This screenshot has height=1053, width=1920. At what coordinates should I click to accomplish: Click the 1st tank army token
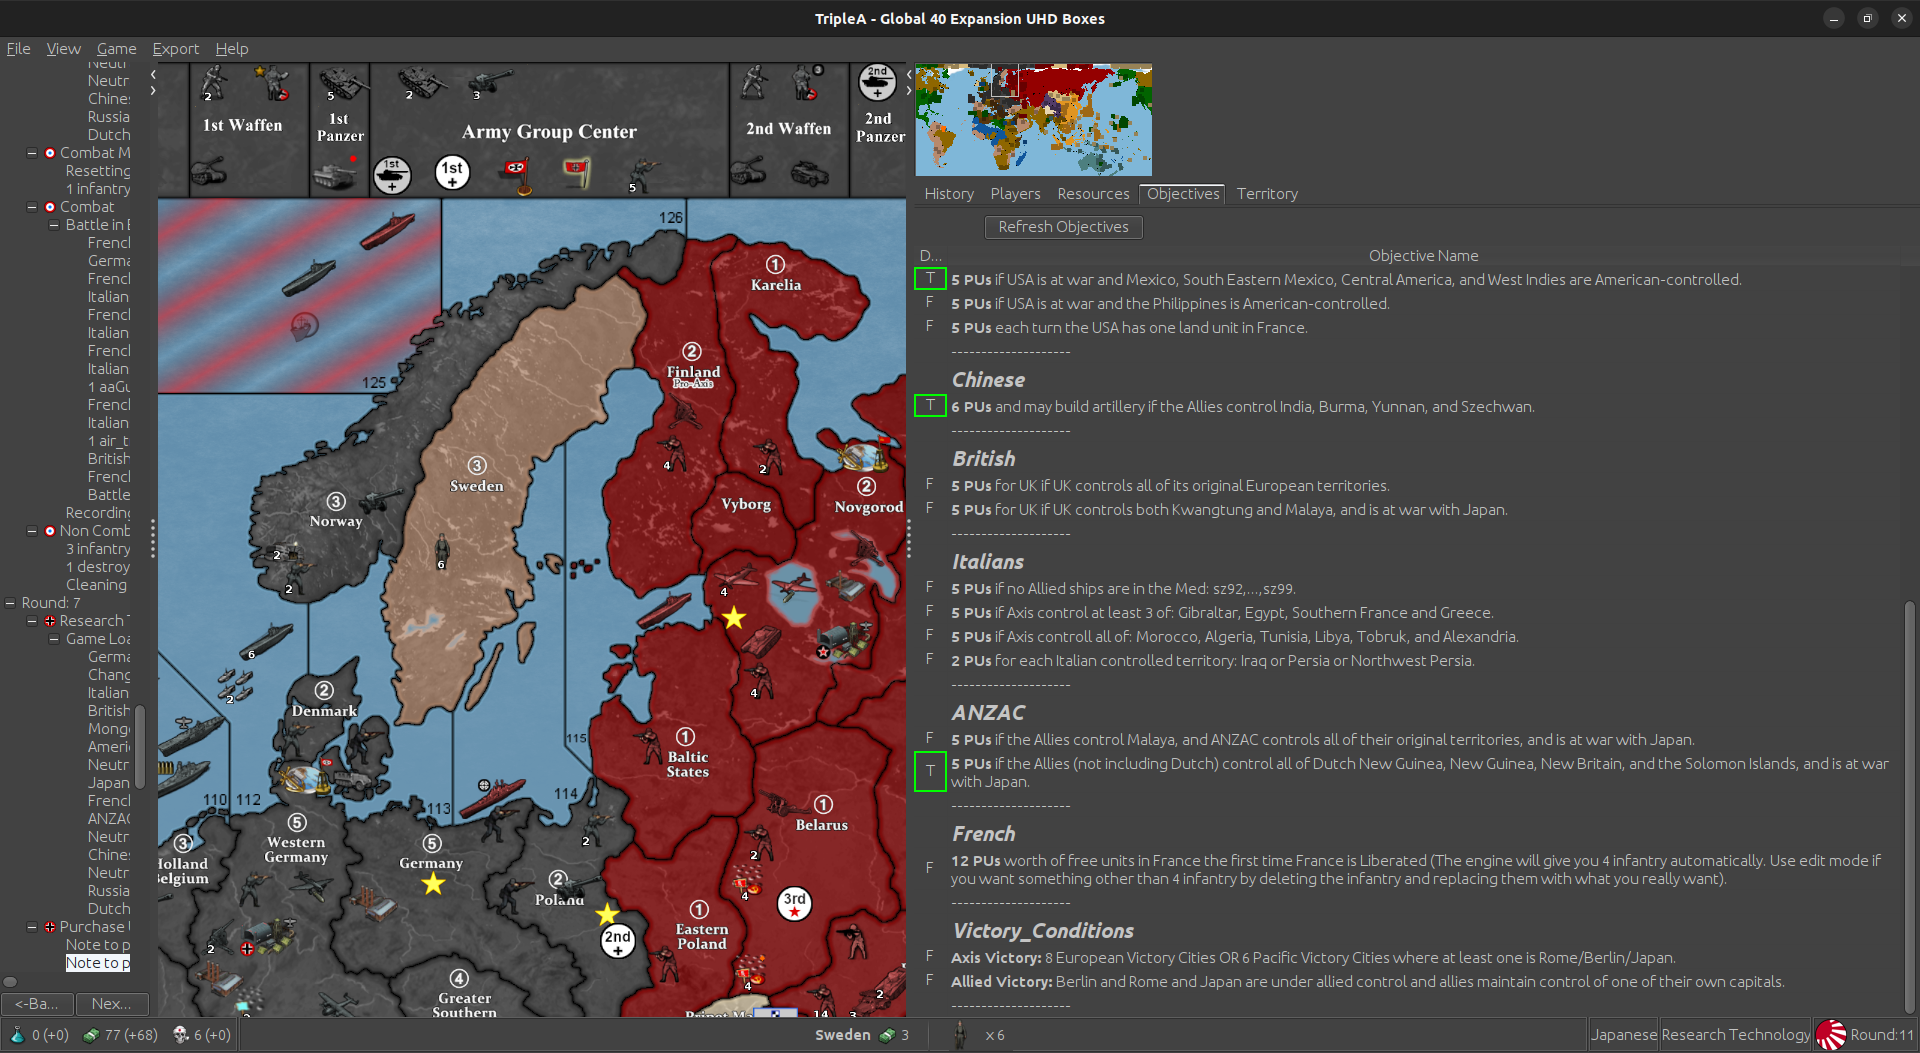pyautogui.click(x=392, y=175)
